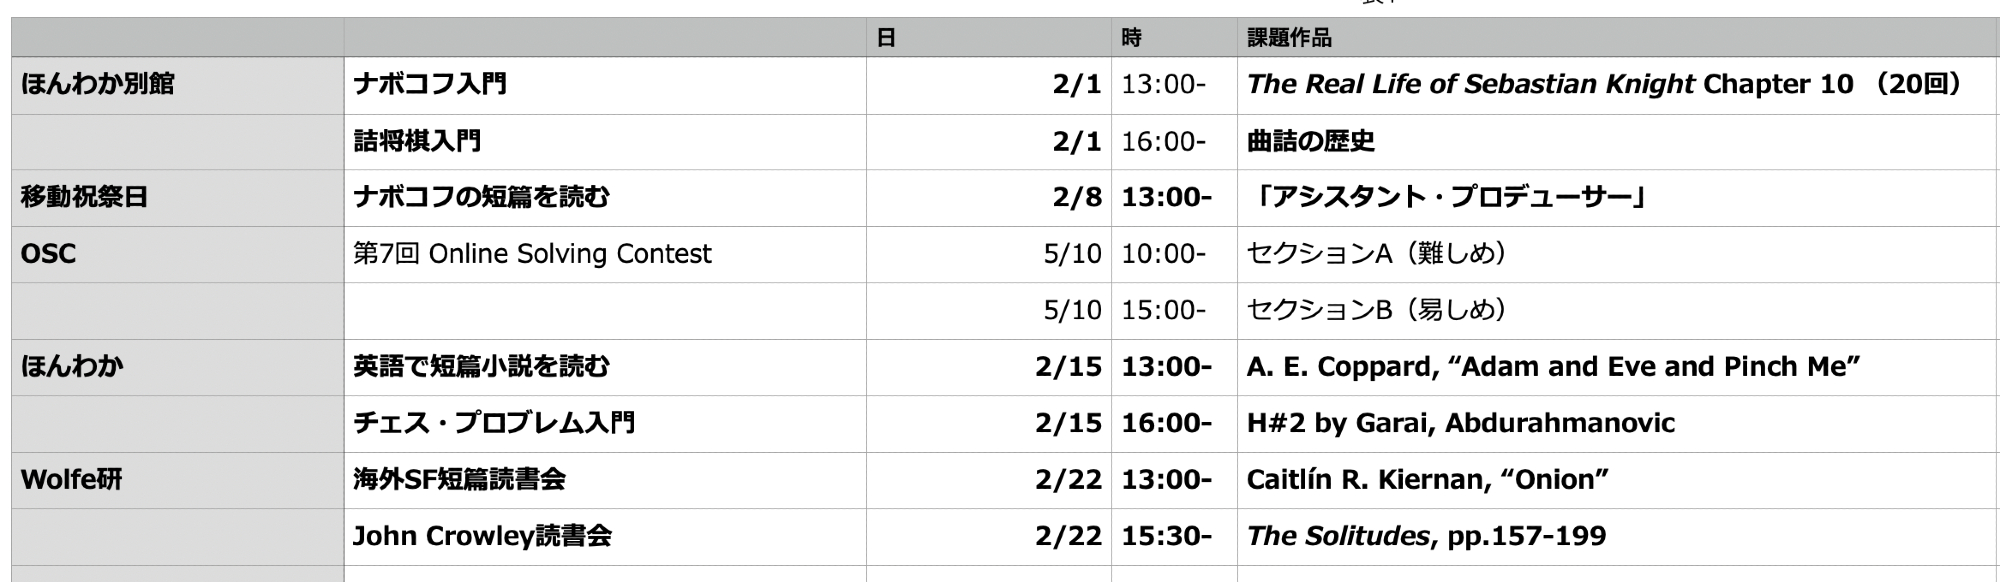
Task: Click the 時 column header cell
Action: 1173,38
